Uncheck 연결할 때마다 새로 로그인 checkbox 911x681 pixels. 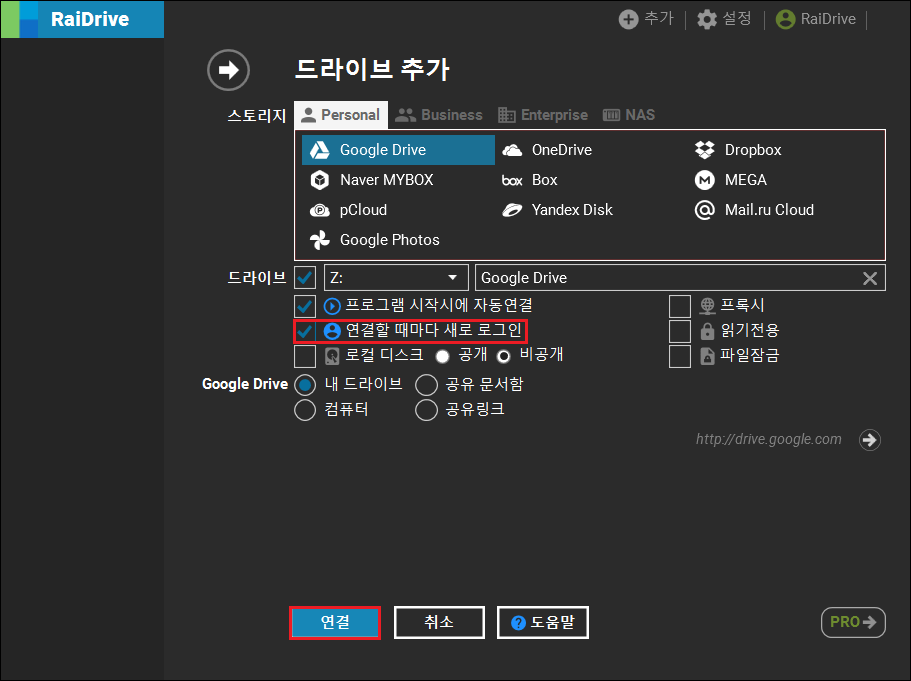tap(305, 331)
